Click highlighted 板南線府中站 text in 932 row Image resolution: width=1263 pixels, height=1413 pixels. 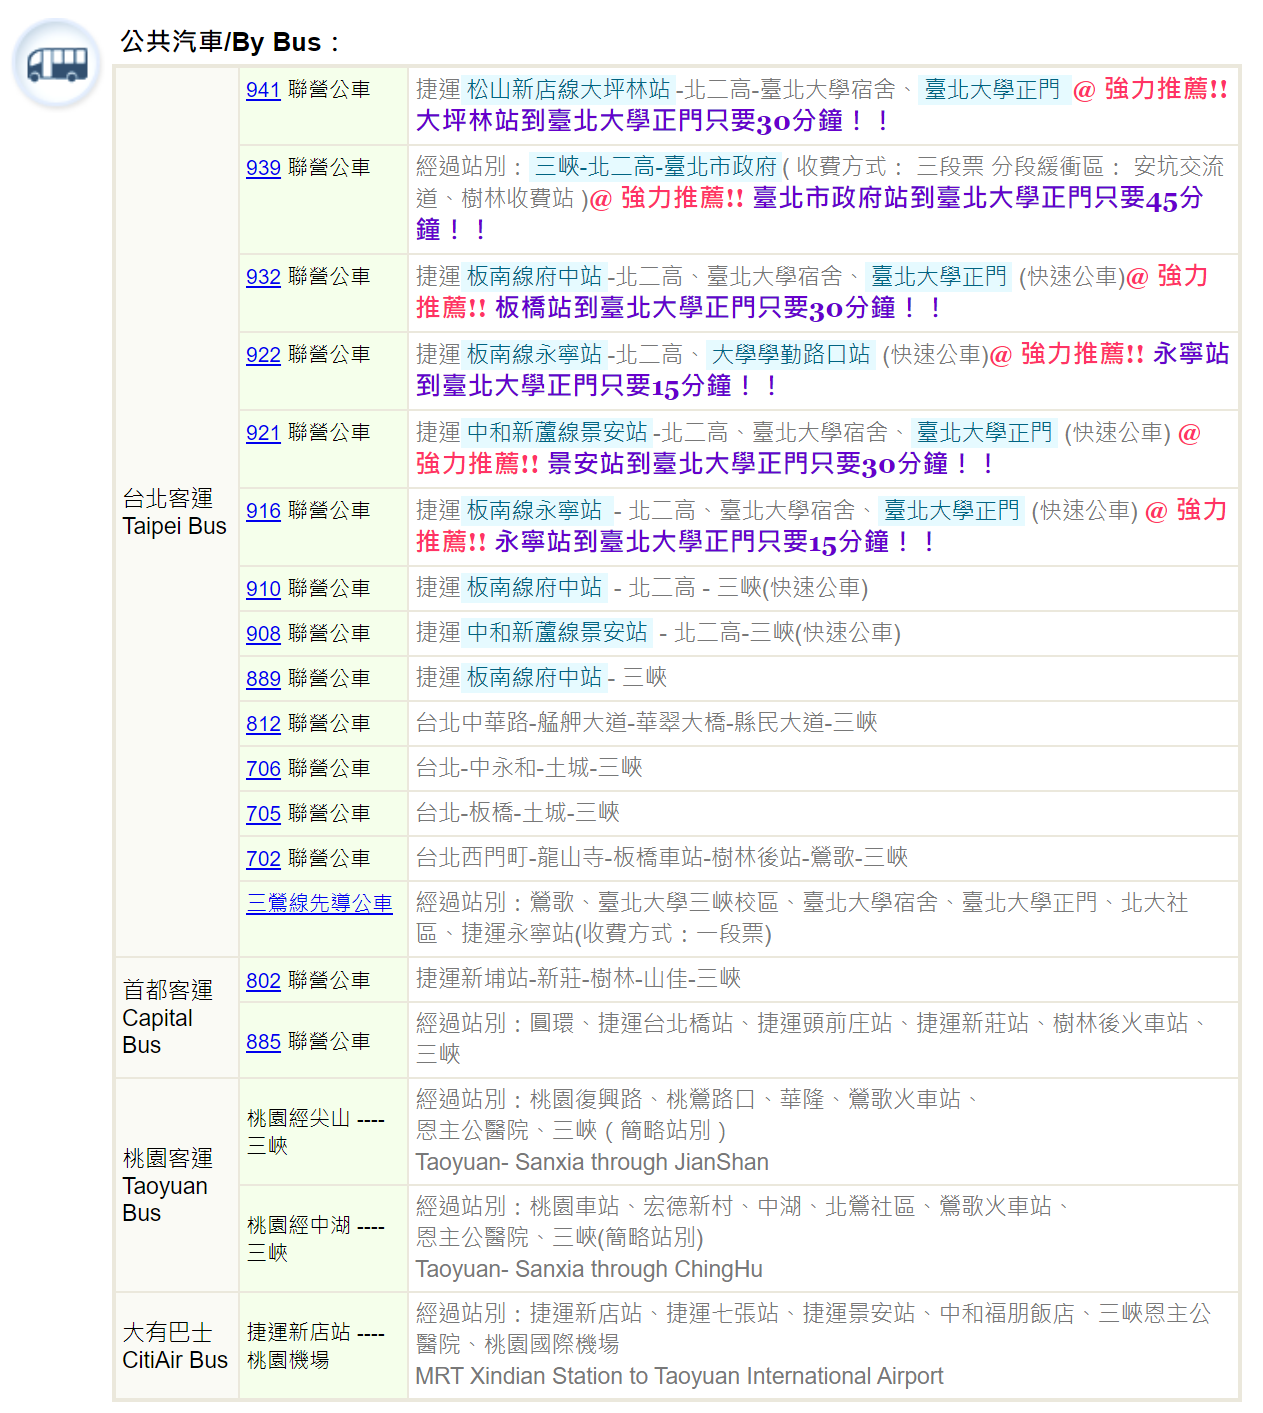(535, 276)
